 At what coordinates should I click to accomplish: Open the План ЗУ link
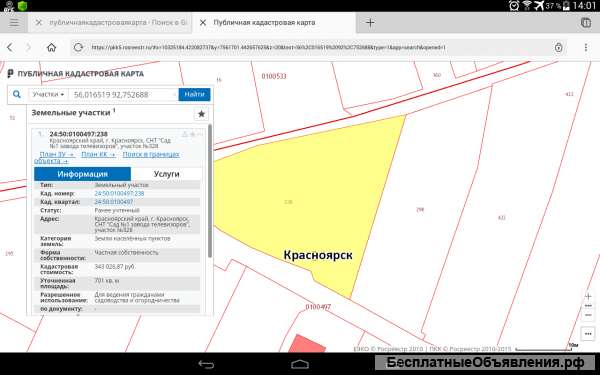click(57, 154)
